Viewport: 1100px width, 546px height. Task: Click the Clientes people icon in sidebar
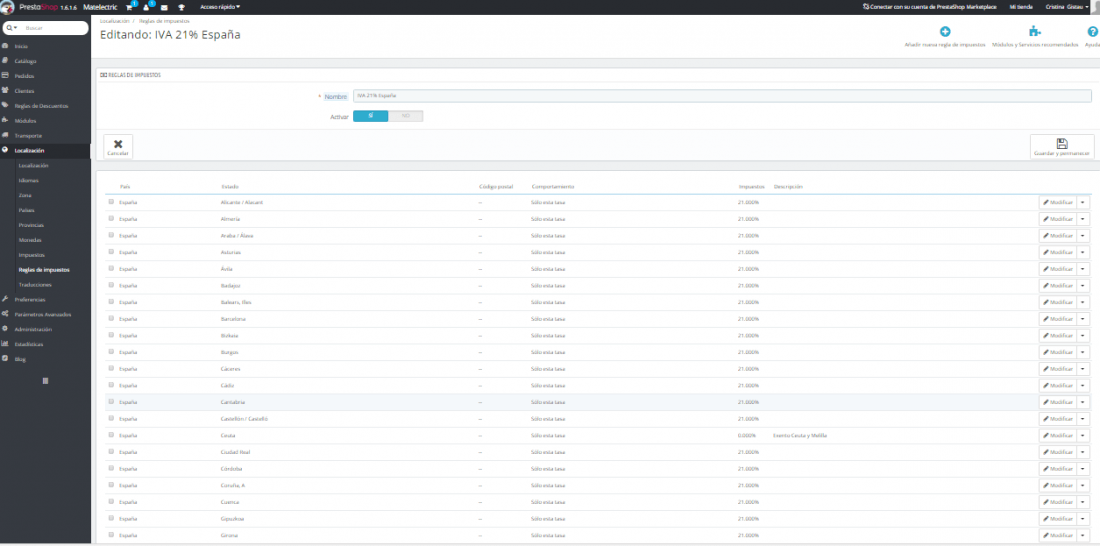coord(5,91)
